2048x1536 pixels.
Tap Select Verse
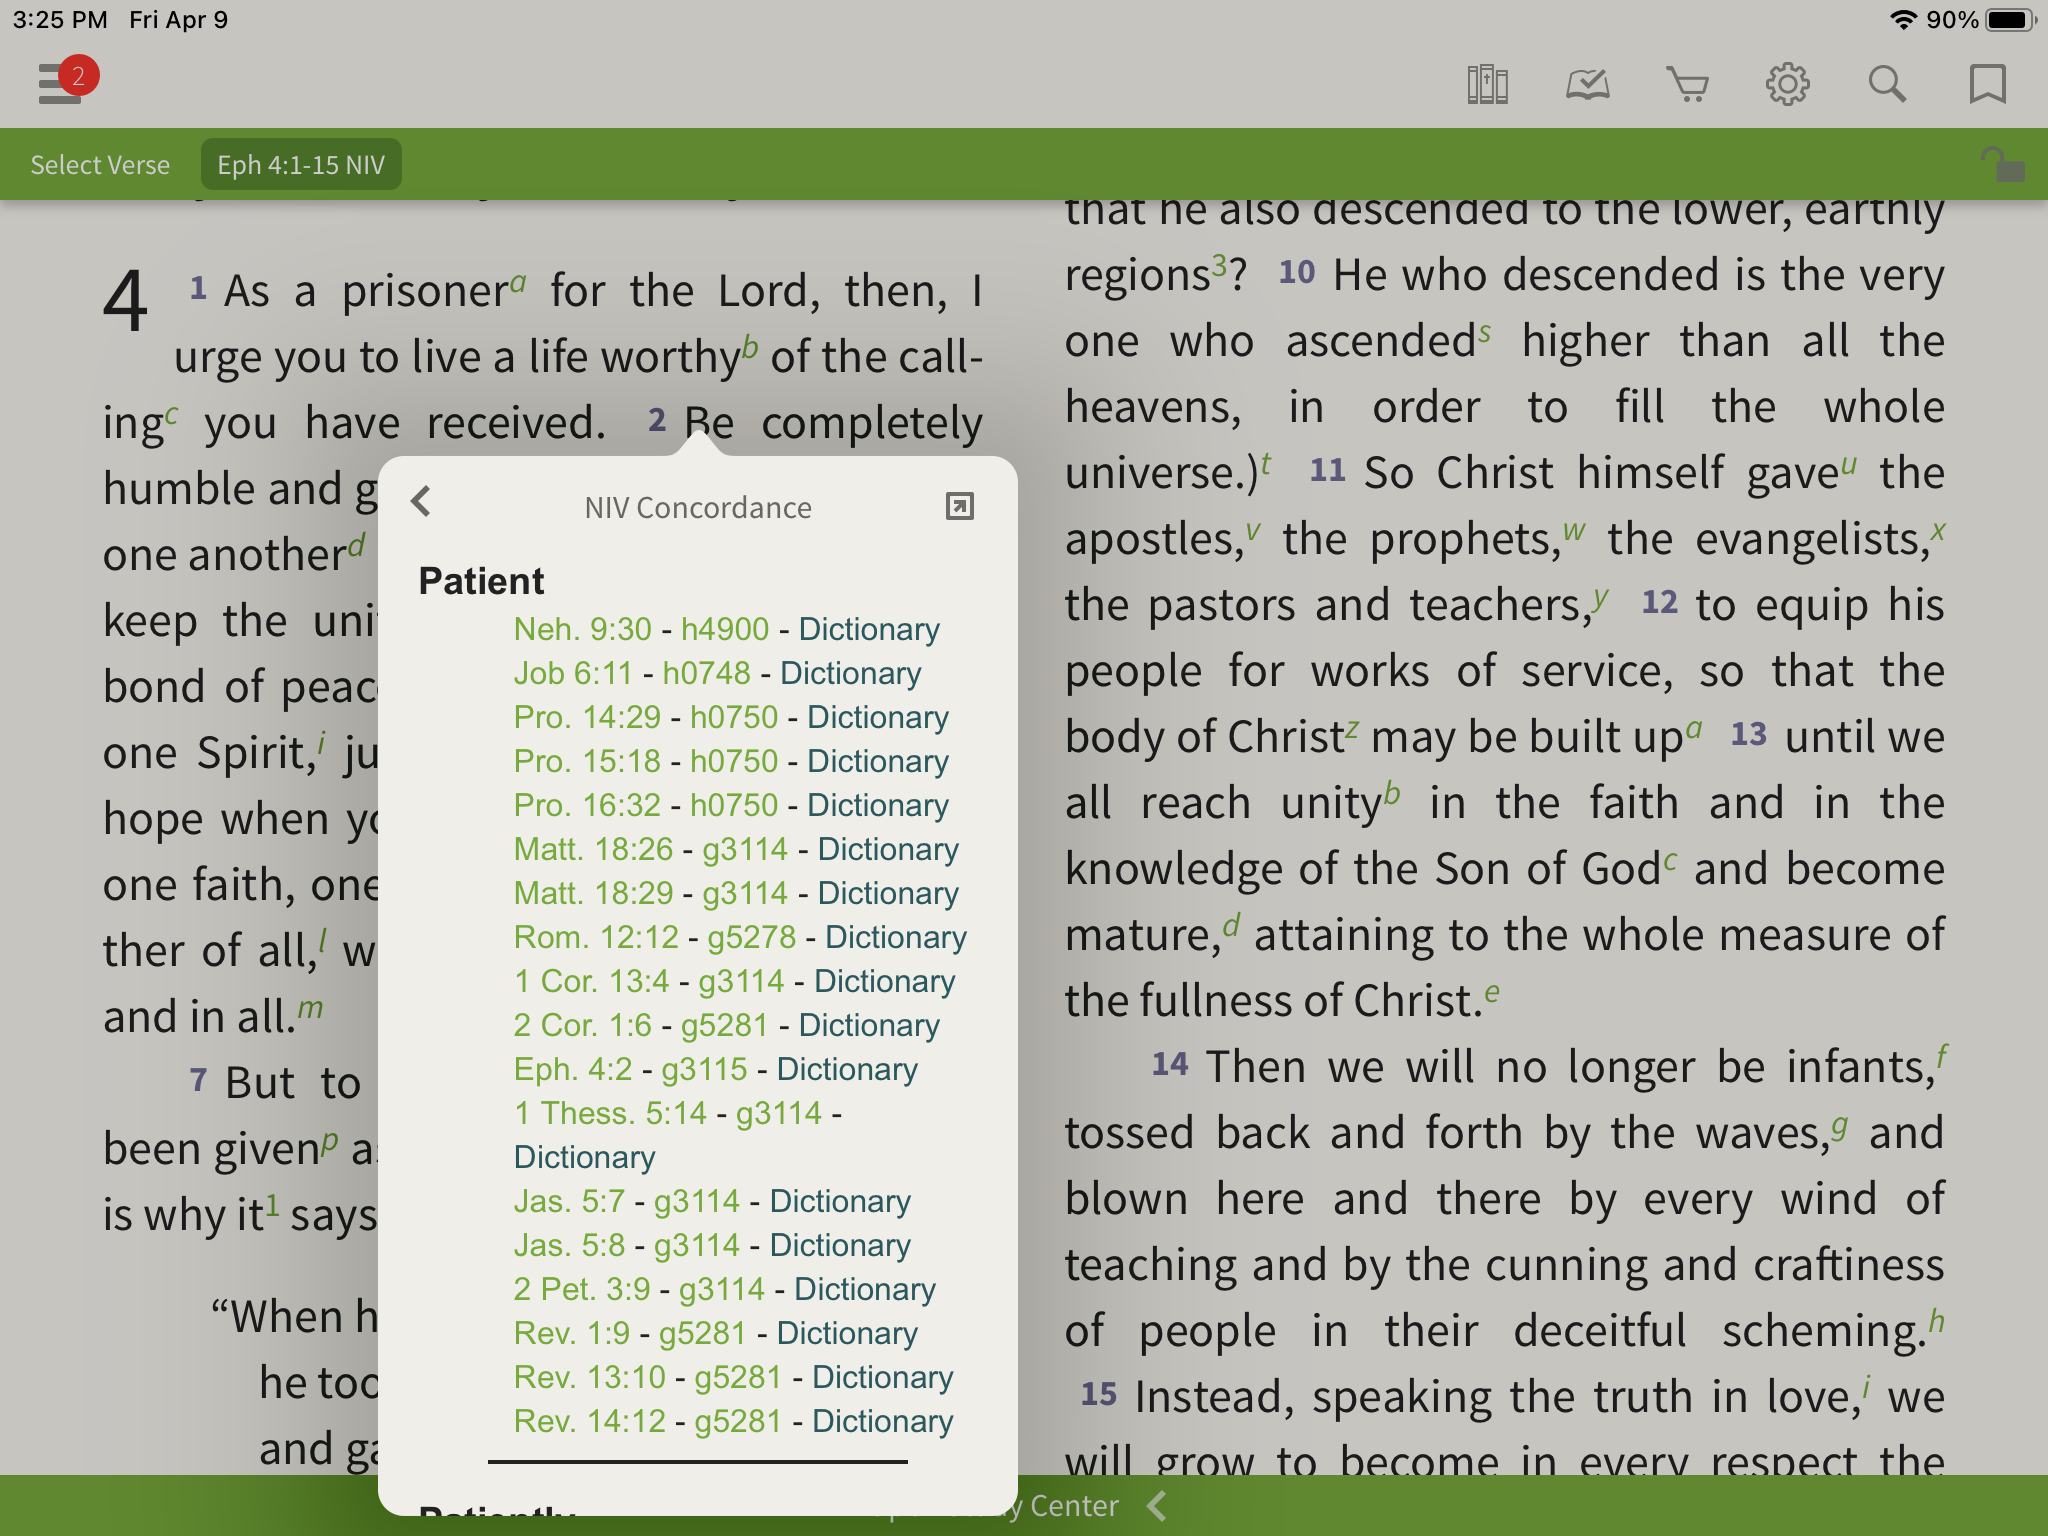(100, 165)
